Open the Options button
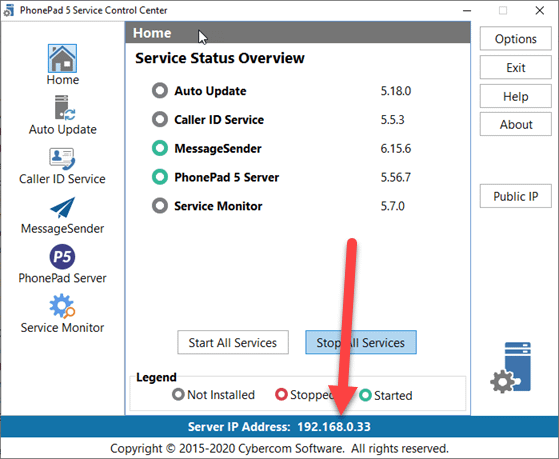This screenshot has height=459, width=559. 516,39
